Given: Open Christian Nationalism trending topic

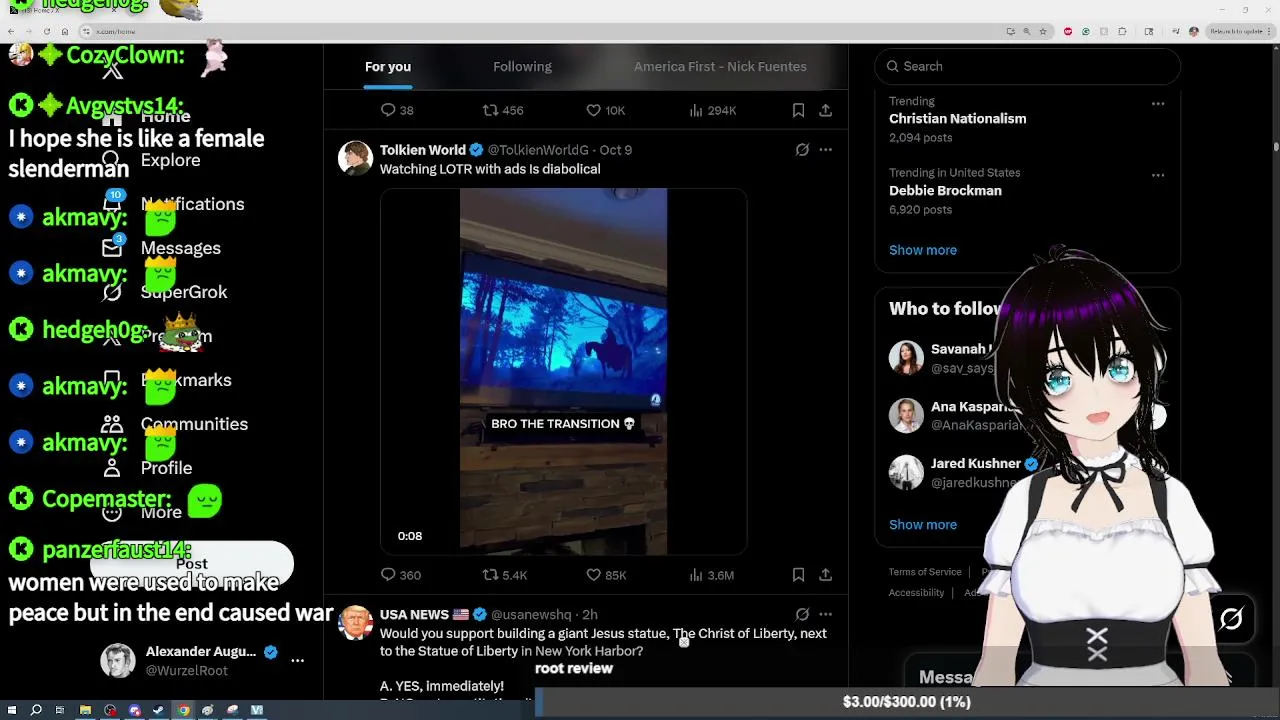Looking at the screenshot, I should tap(957, 118).
